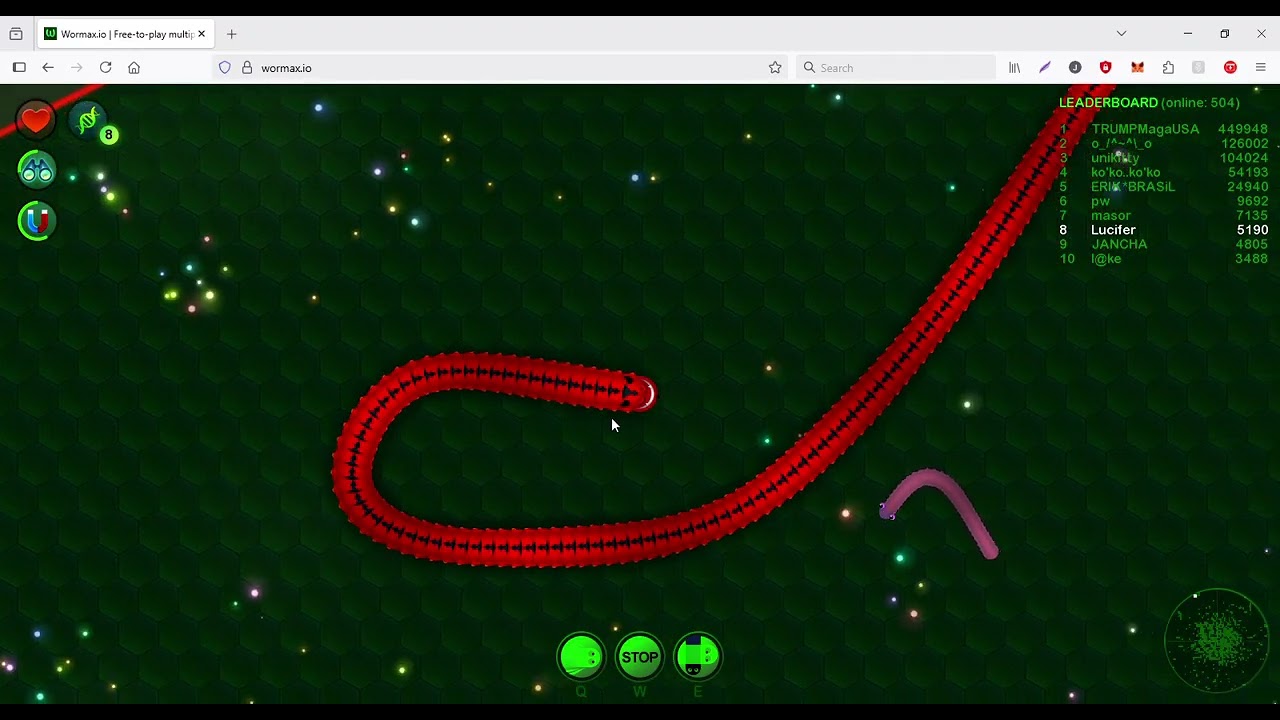Image resolution: width=1280 pixels, height=720 pixels.
Task: Activate the magnet booster icon
Action: (x=37, y=221)
